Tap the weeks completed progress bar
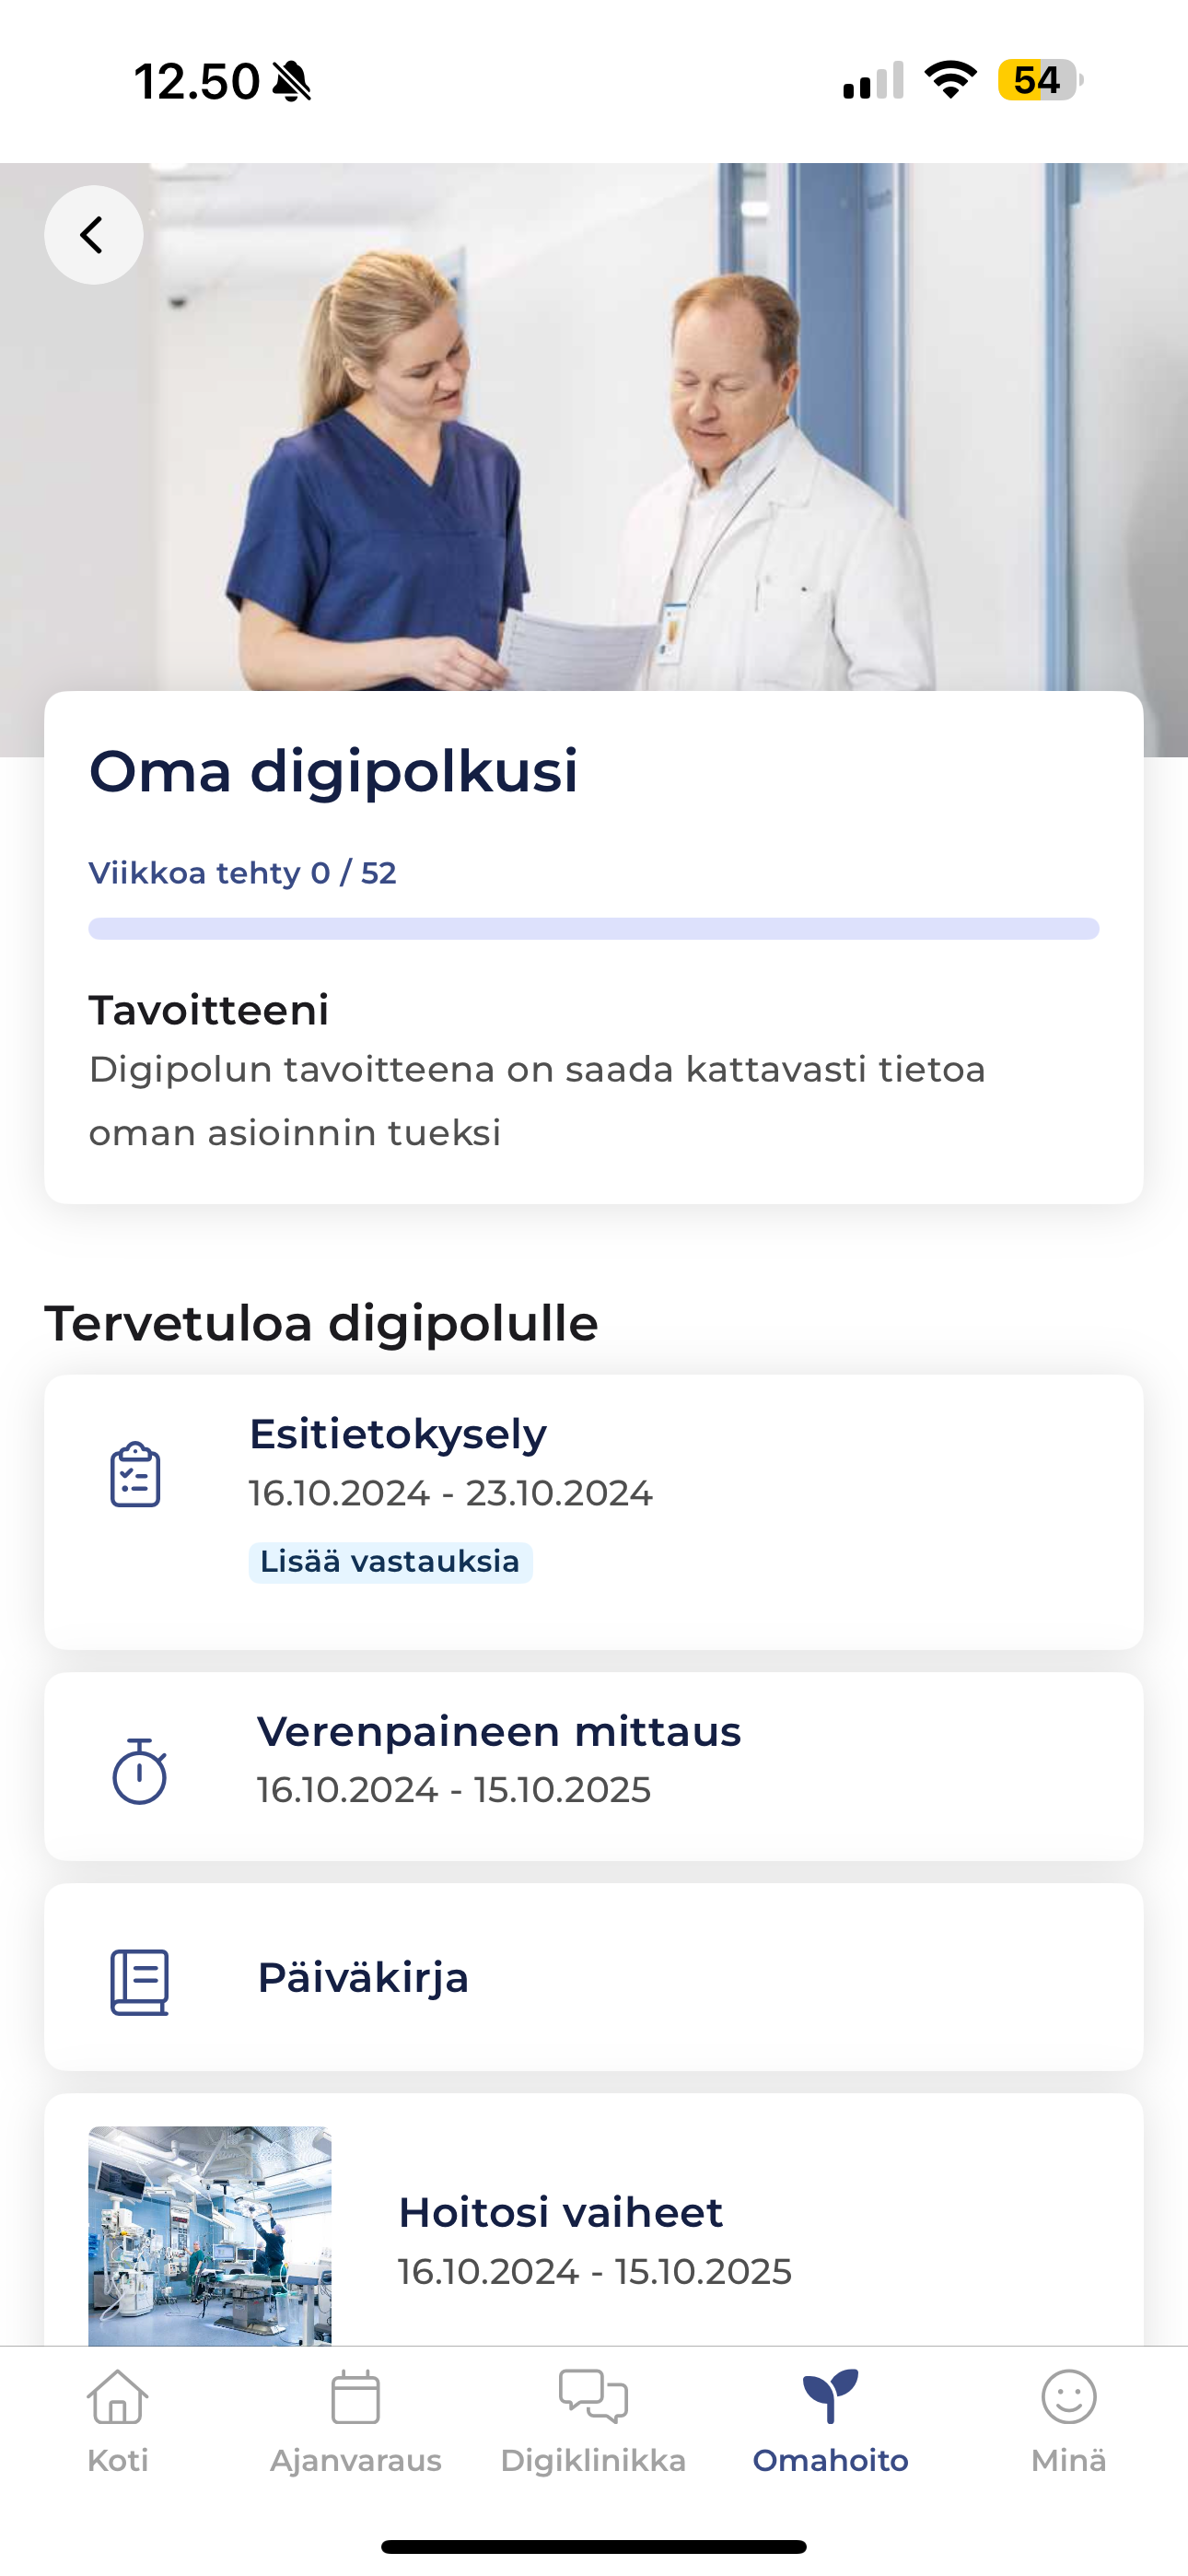This screenshot has width=1188, height=2576. point(593,929)
